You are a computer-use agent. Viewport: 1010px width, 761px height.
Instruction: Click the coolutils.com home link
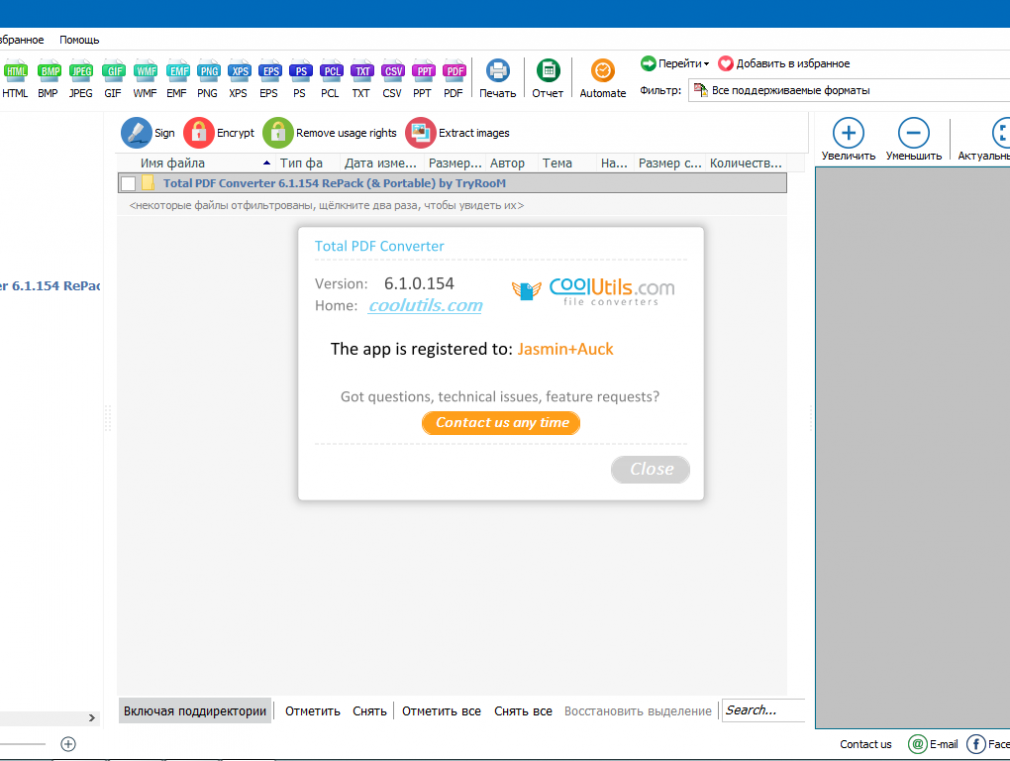tap(425, 305)
